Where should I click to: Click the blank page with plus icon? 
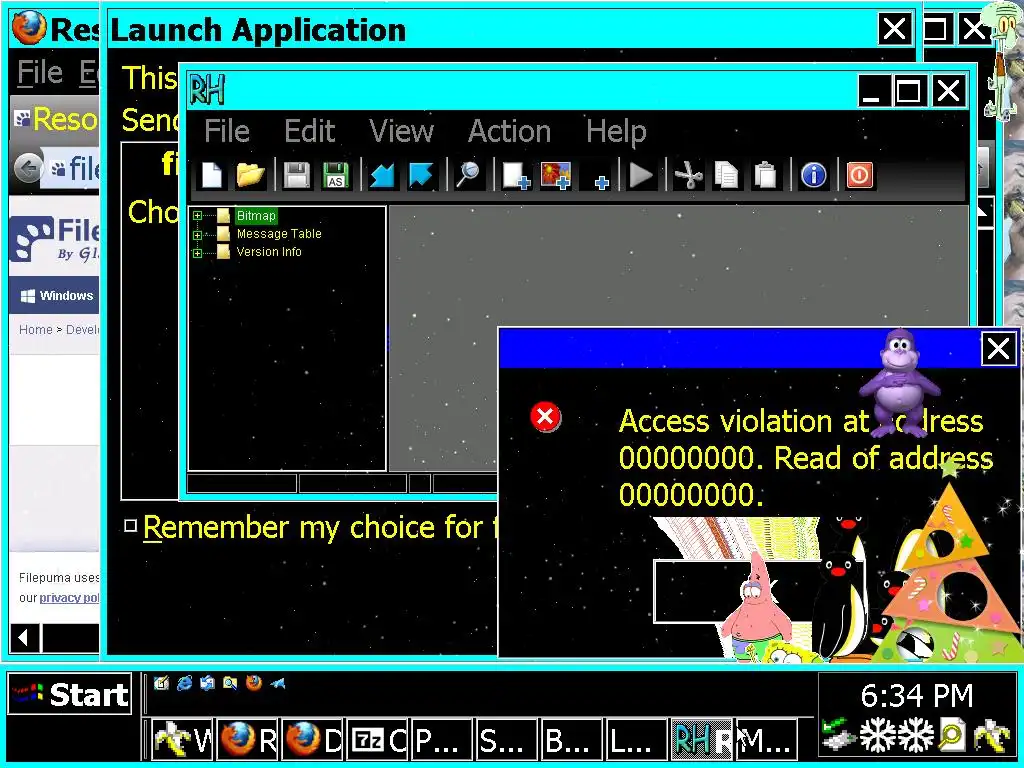point(515,175)
